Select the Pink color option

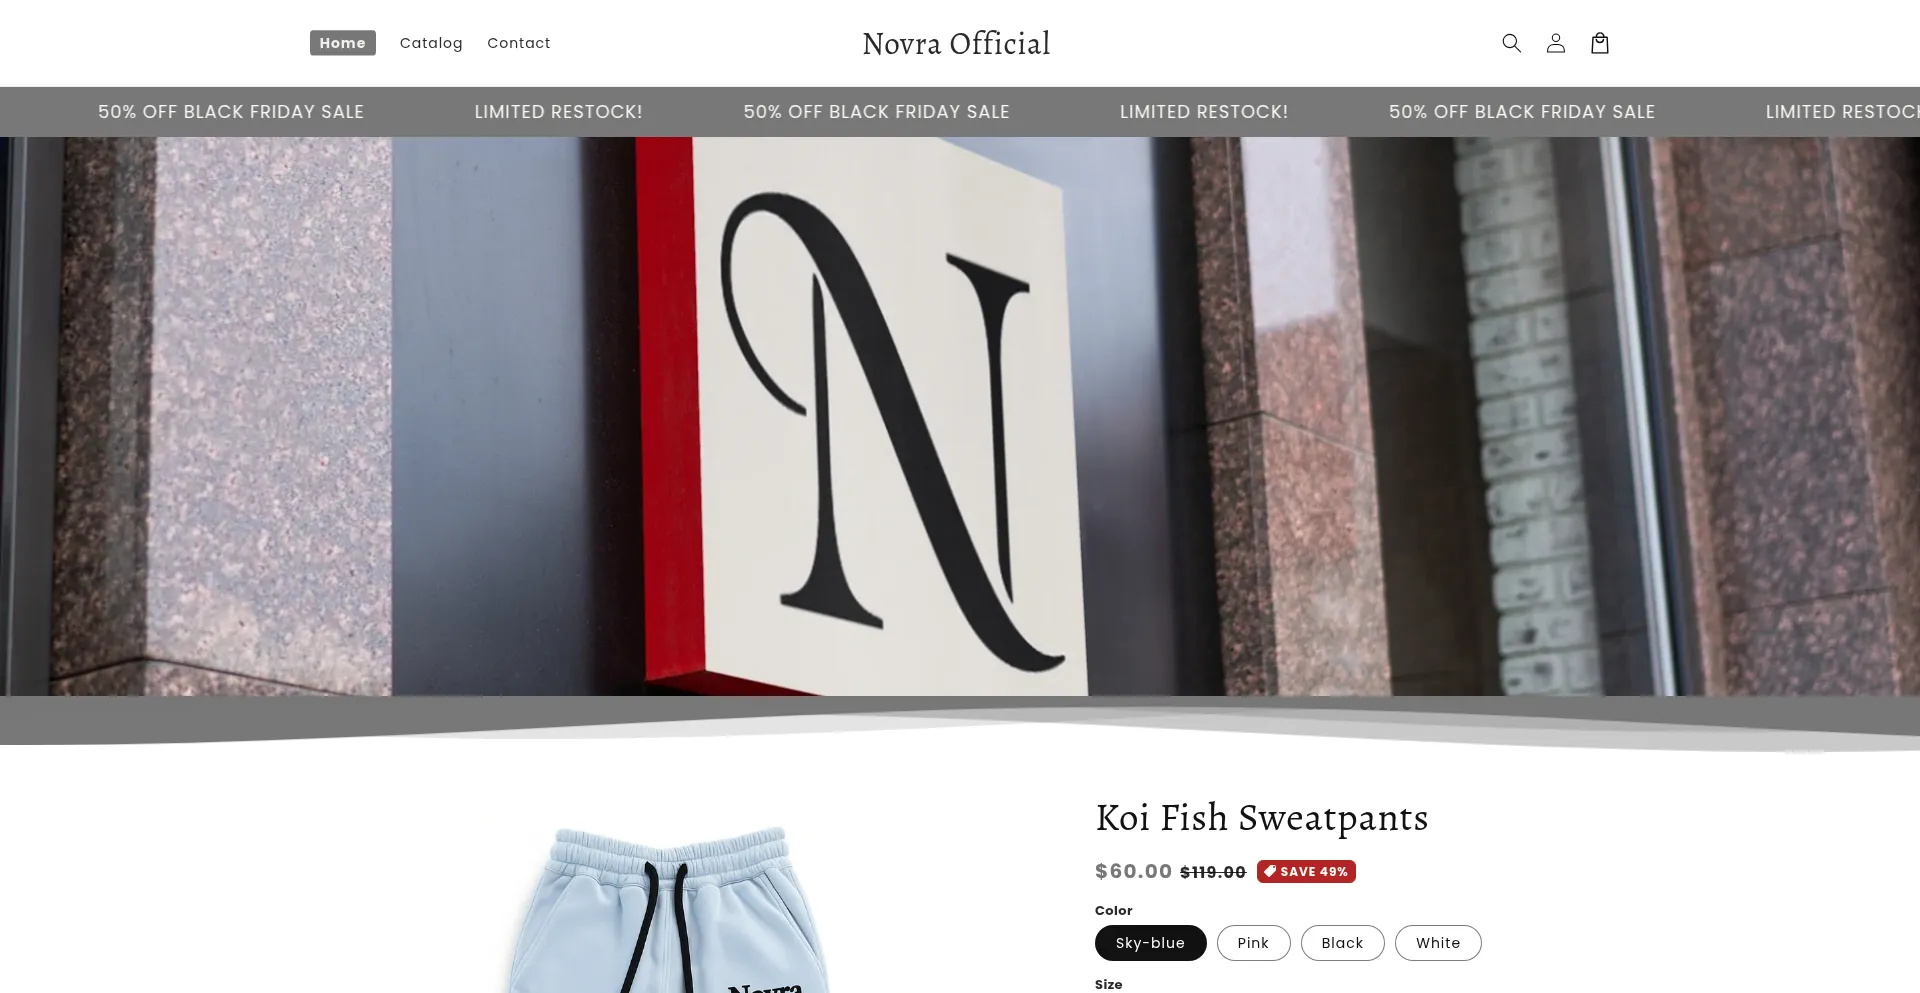tap(1253, 943)
